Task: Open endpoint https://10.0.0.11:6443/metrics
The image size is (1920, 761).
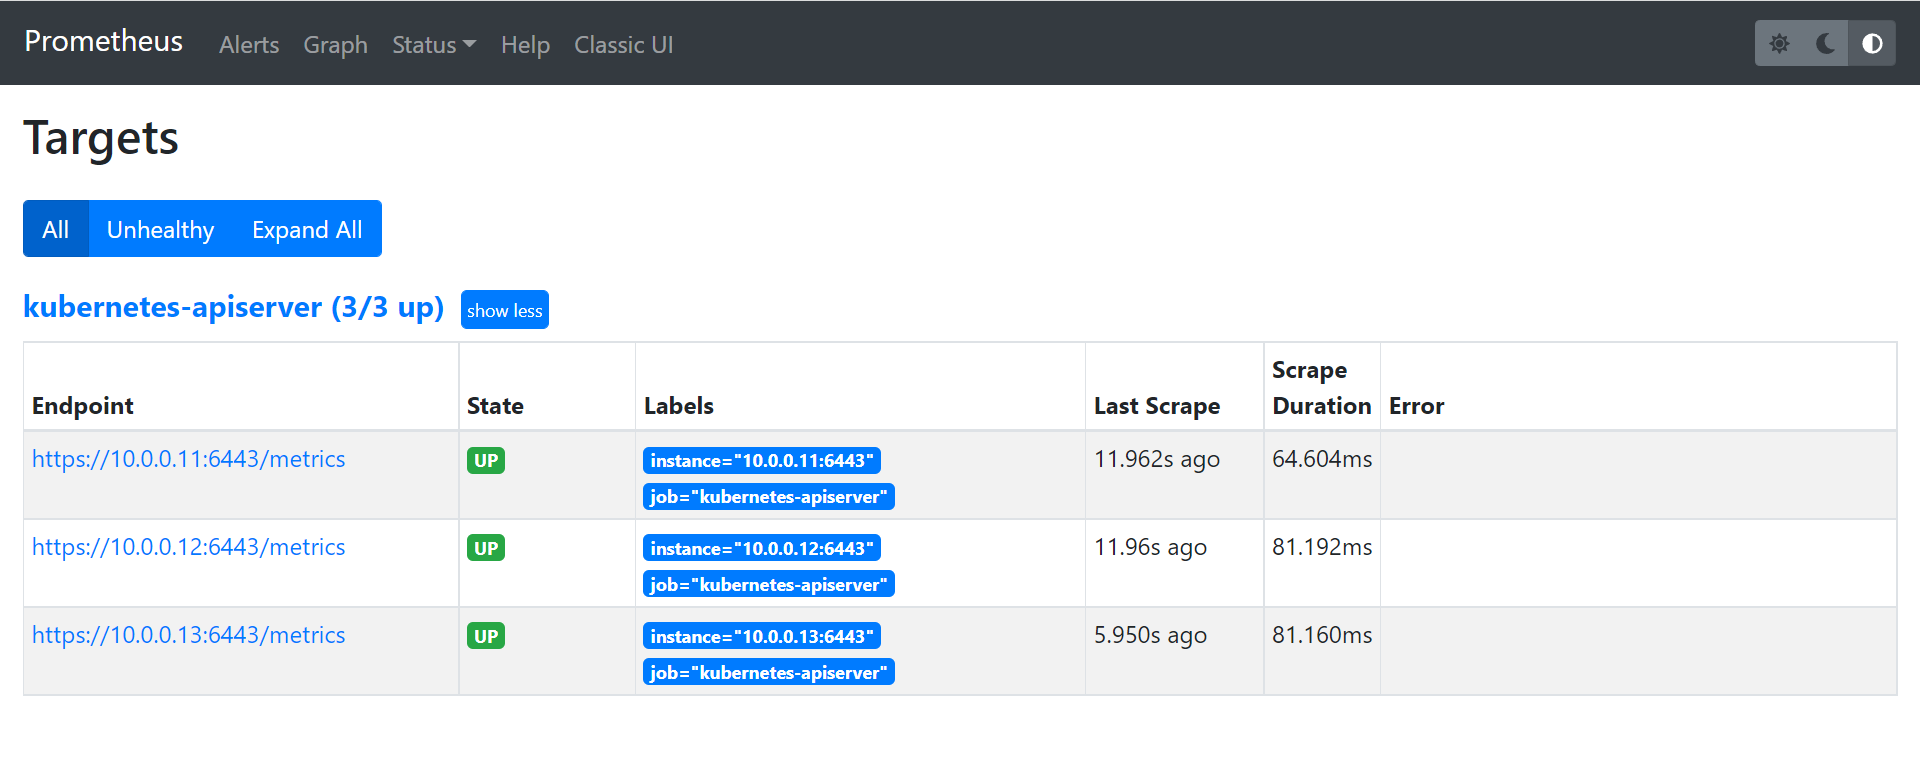Action: click(x=189, y=459)
